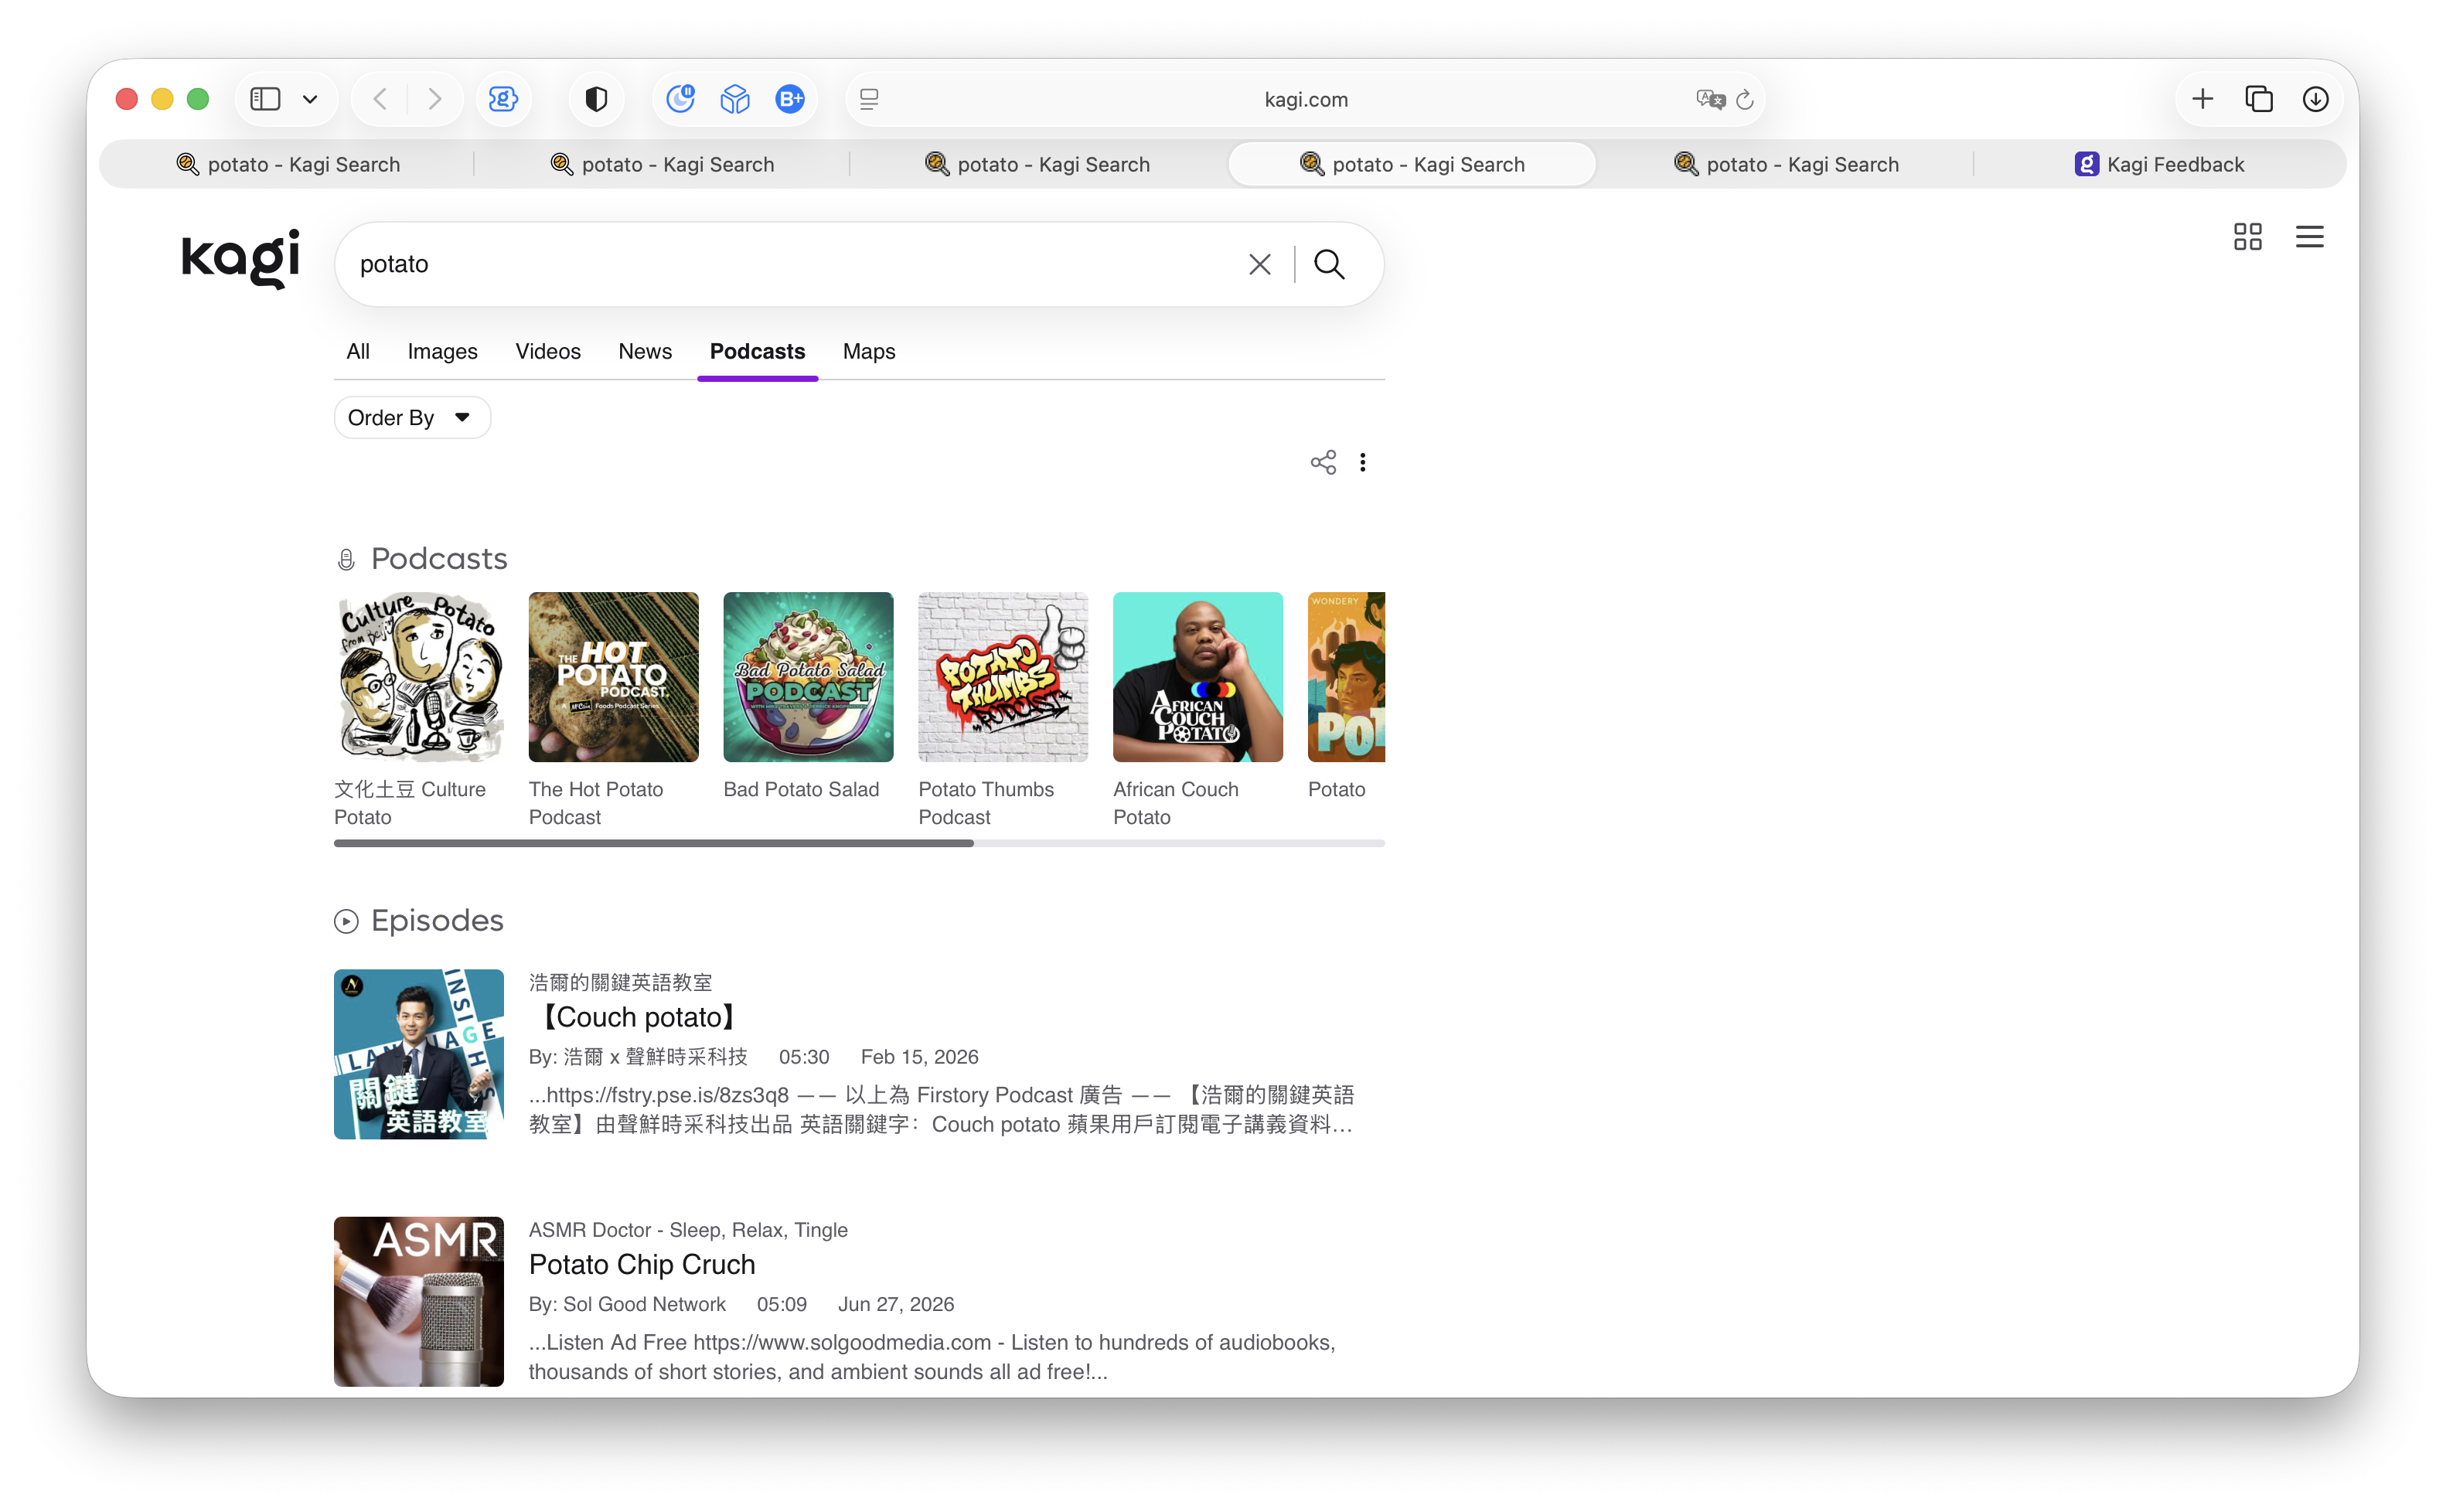This screenshot has height=1512, width=2446.
Task: Click the Feb 15, 2026 episode date
Action: tap(919, 1057)
